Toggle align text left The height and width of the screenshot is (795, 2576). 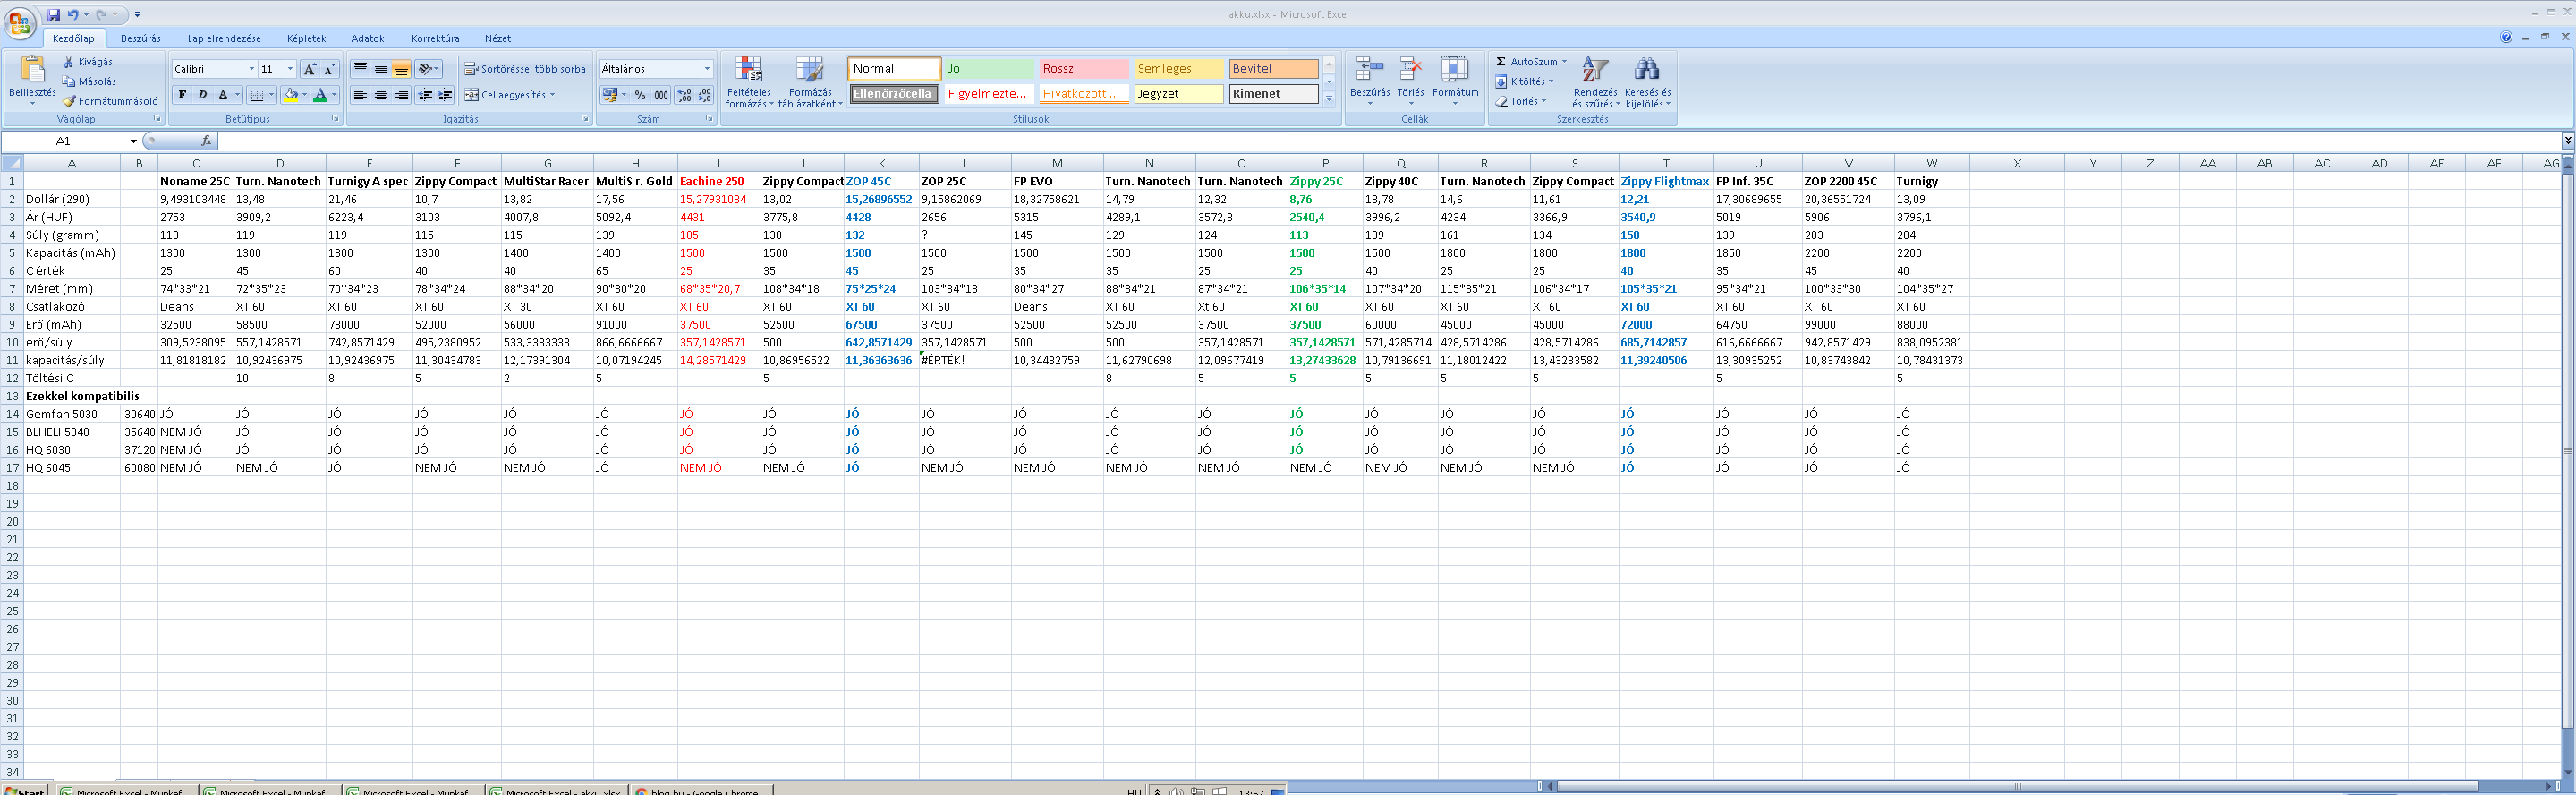(360, 95)
